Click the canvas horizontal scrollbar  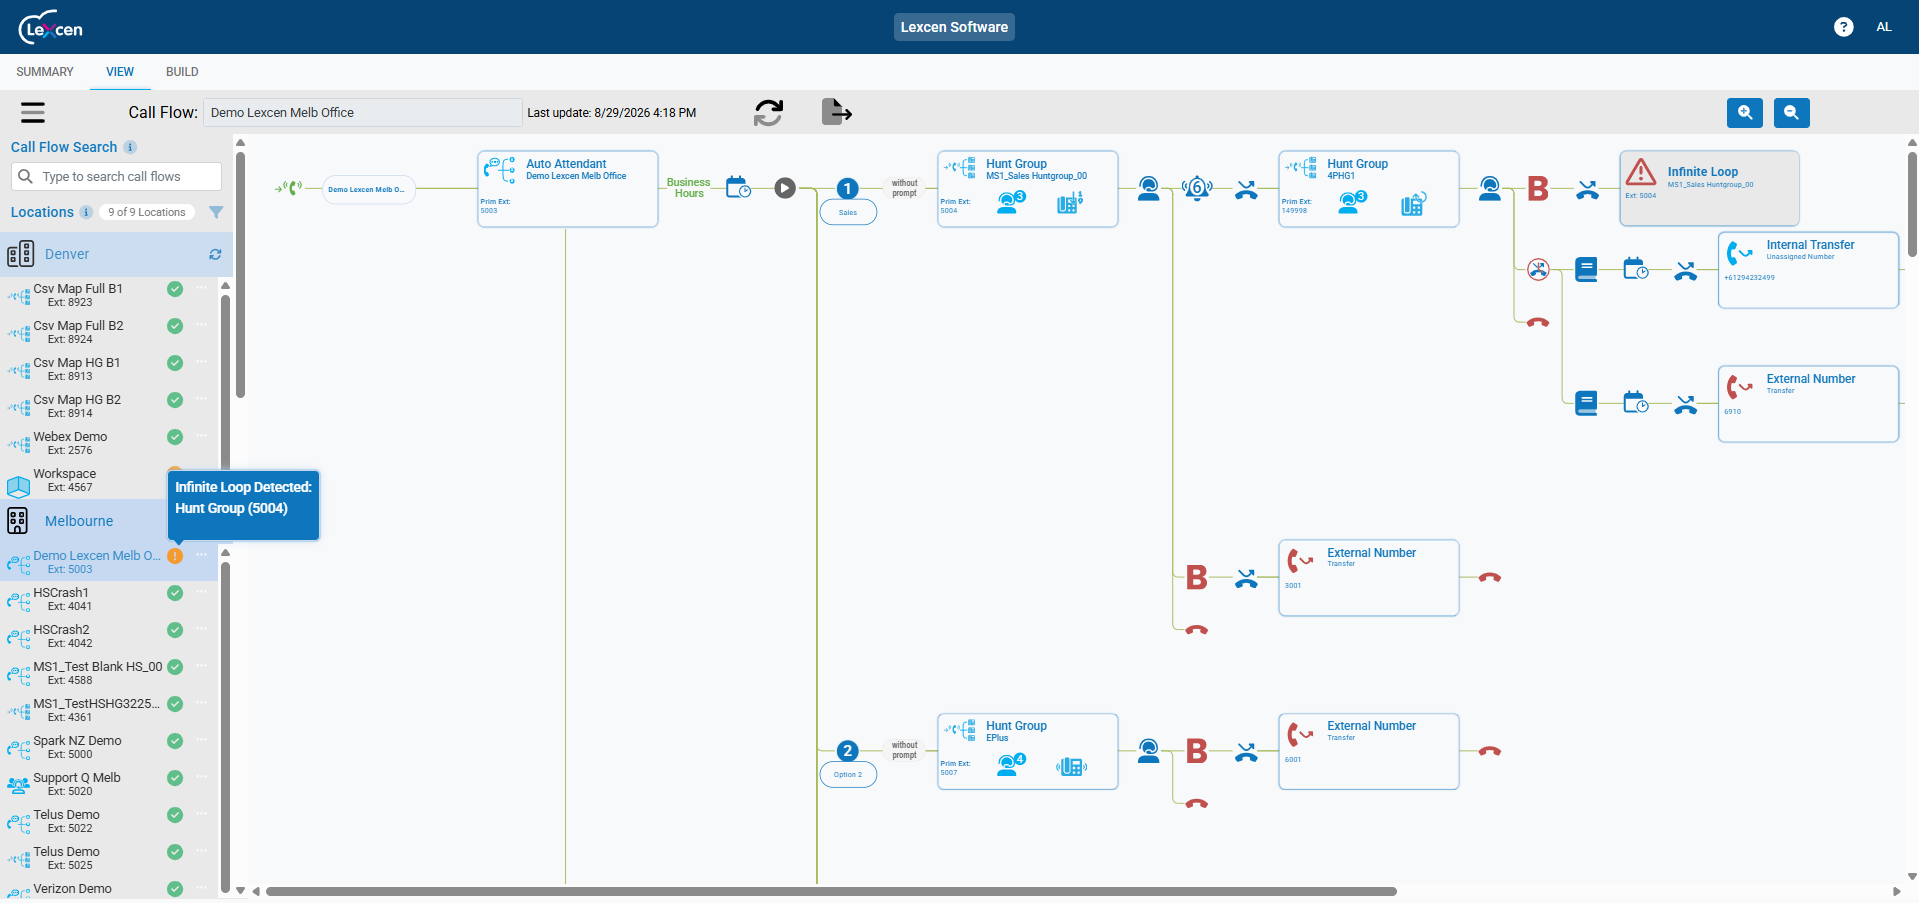(831, 891)
